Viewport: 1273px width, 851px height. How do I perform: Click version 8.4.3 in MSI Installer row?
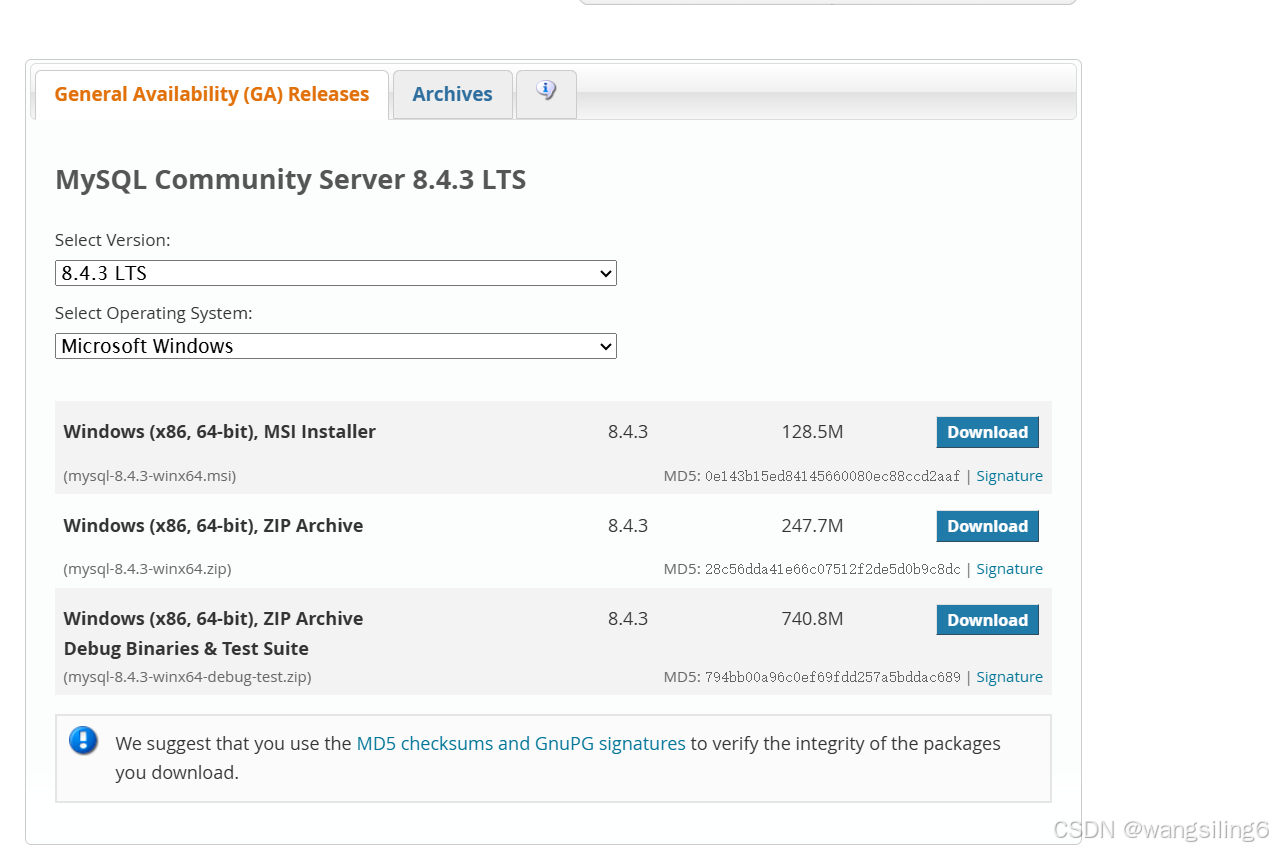(x=628, y=432)
